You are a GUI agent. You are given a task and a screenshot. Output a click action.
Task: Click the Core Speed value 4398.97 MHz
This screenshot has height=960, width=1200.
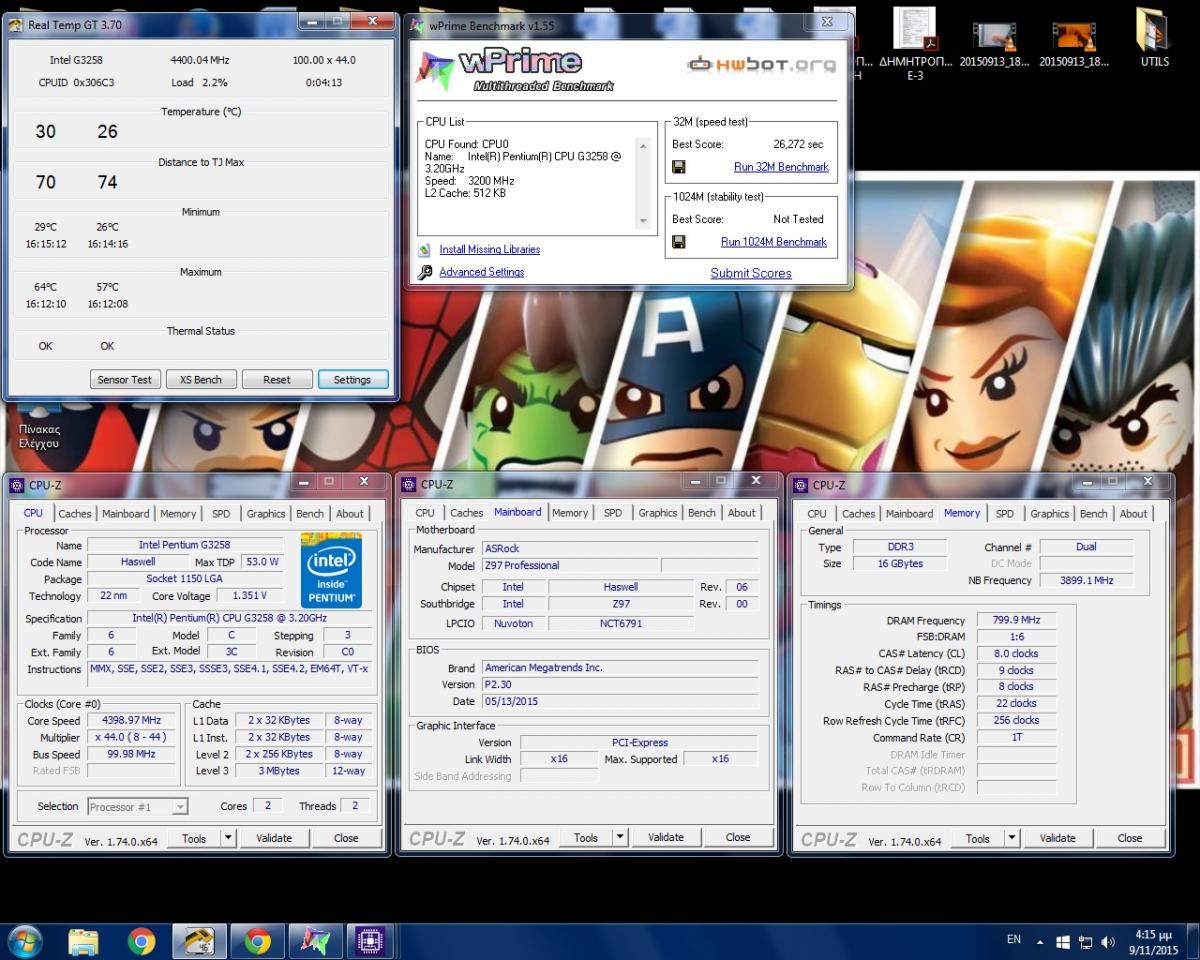tap(131, 720)
